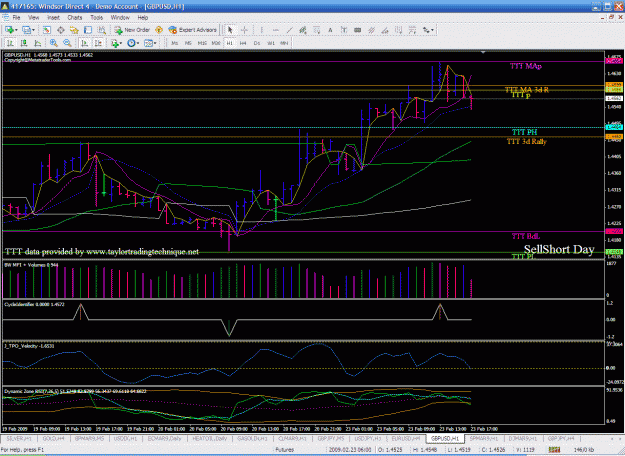The image size is (625, 456).
Task: Switch chart to candlesticks mode
Action: pos(24,43)
